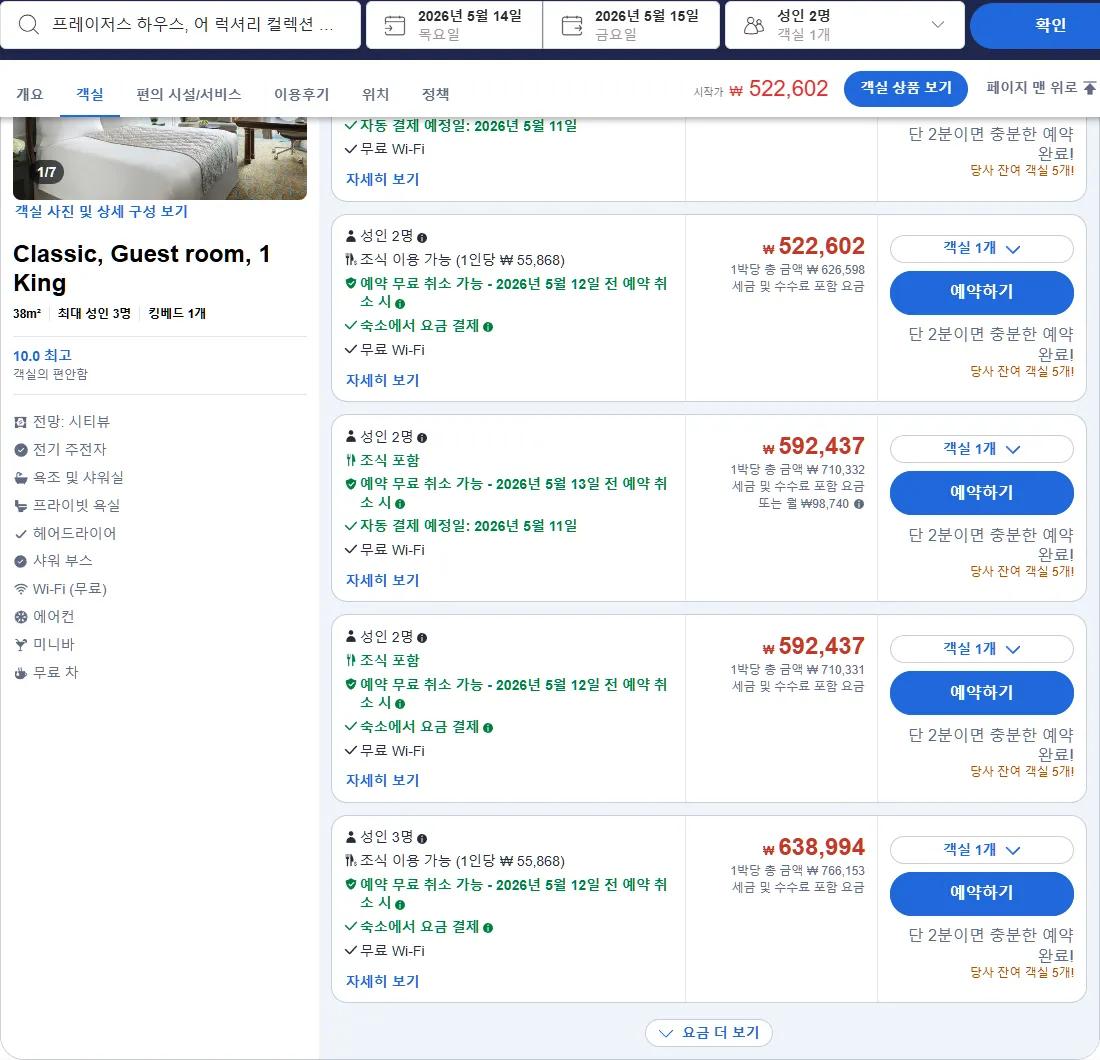Open the 정책 tab
This screenshot has width=1100, height=1060.
(x=436, y=94)
